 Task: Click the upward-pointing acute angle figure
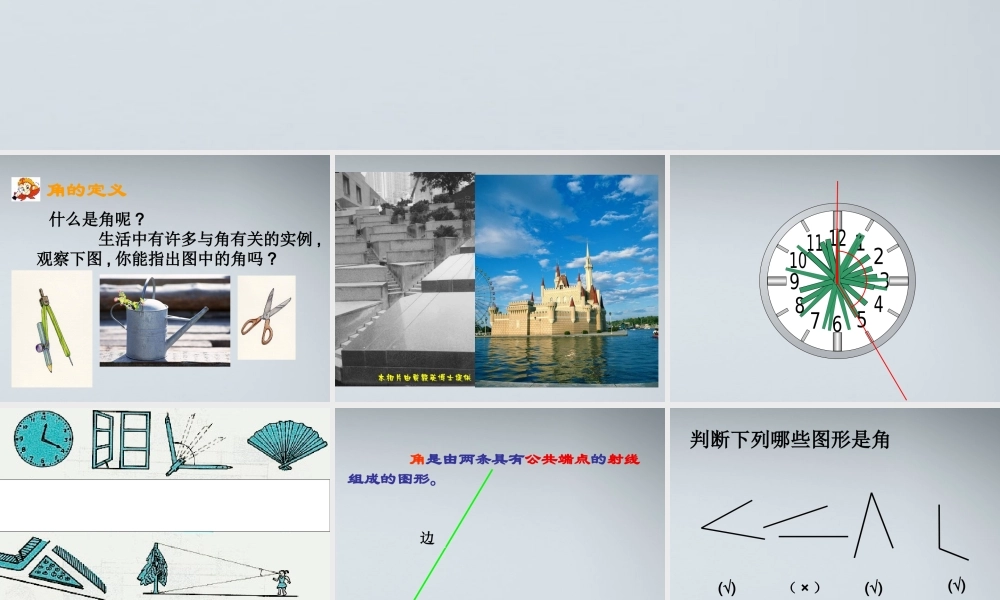coord(874,524)
